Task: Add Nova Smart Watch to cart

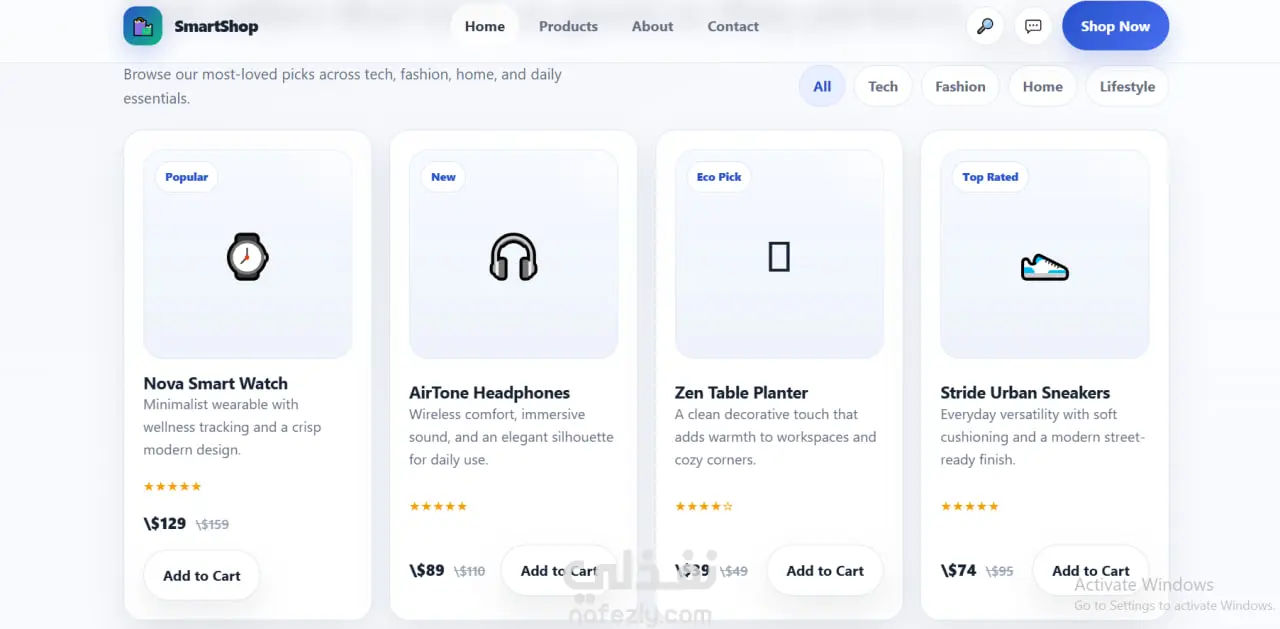Action: point(202,576)
